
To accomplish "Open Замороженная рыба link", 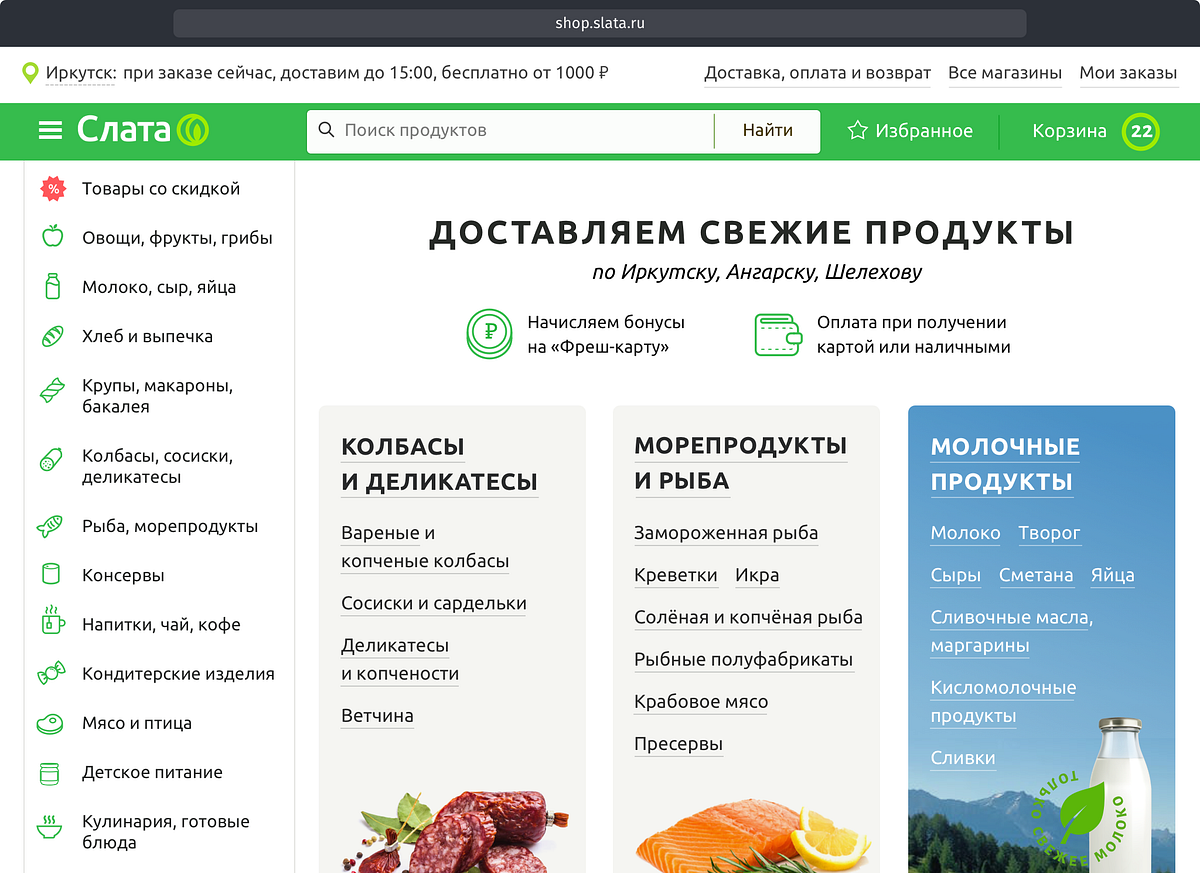I will (x=726, y=533).
